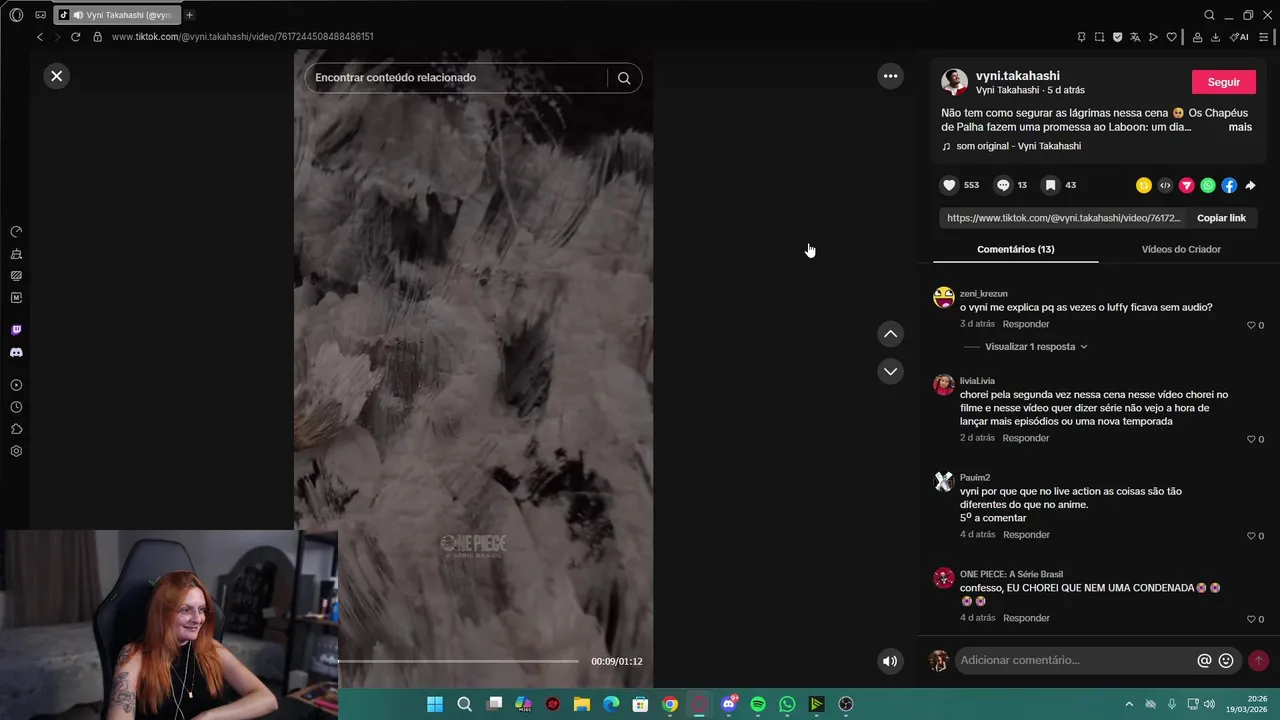Reload the current page
The image size is (1280, 720).
click(x=75, y=37)
